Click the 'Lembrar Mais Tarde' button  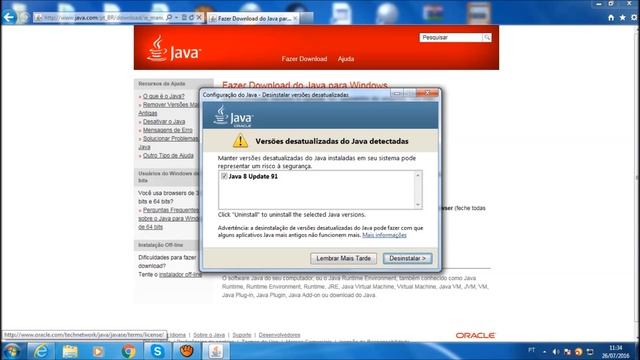(343, 258)
